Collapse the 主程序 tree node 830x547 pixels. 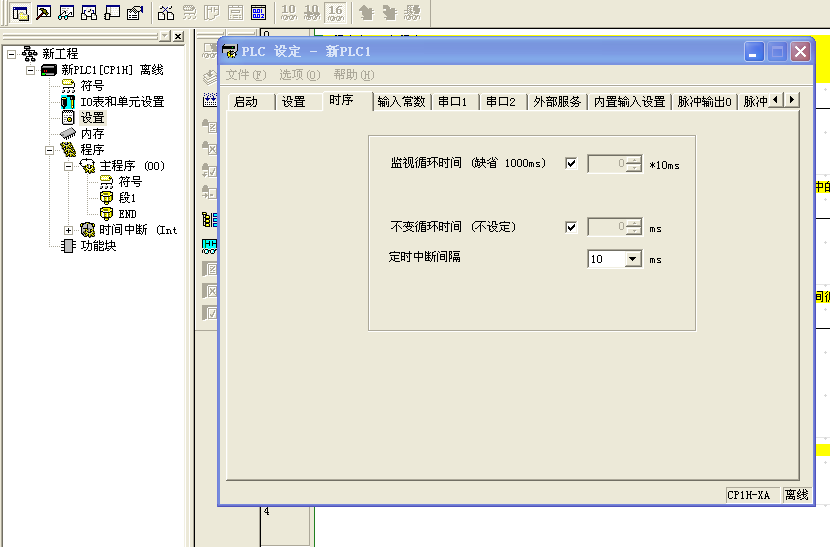69,166
